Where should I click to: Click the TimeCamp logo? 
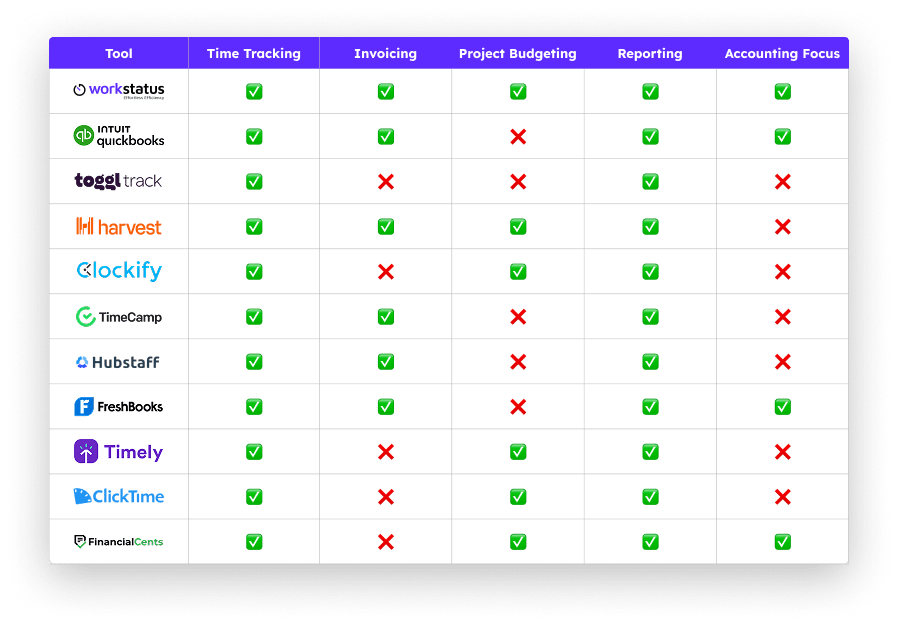[x=118, y=317]
